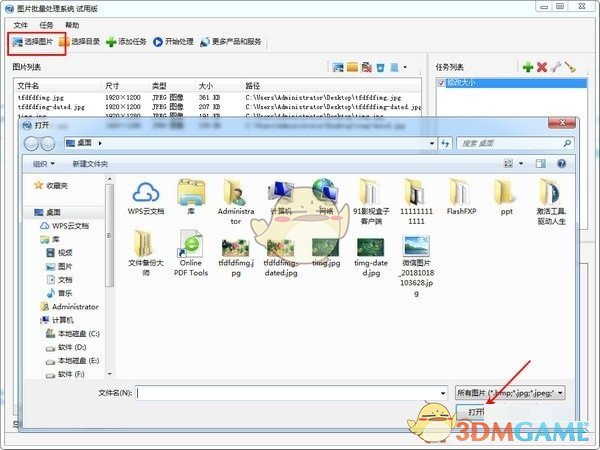
Task: Click trash bin icon in 图片列表 toolbar
Action: (380, 67)
